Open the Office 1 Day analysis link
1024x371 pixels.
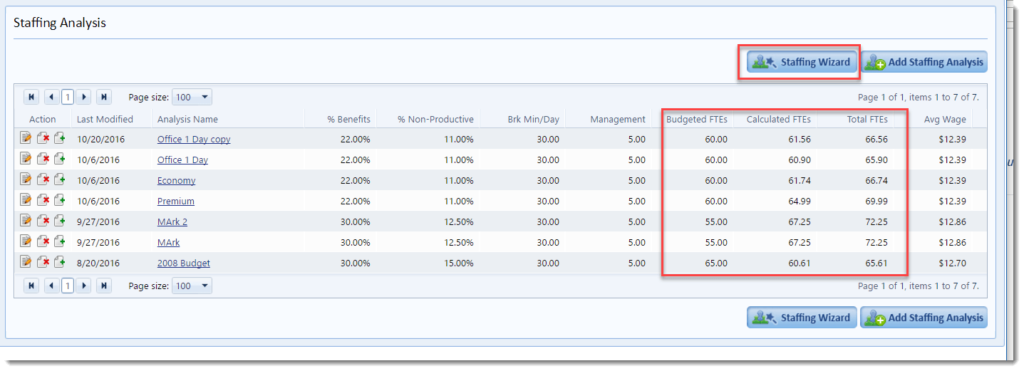point(182,160)
